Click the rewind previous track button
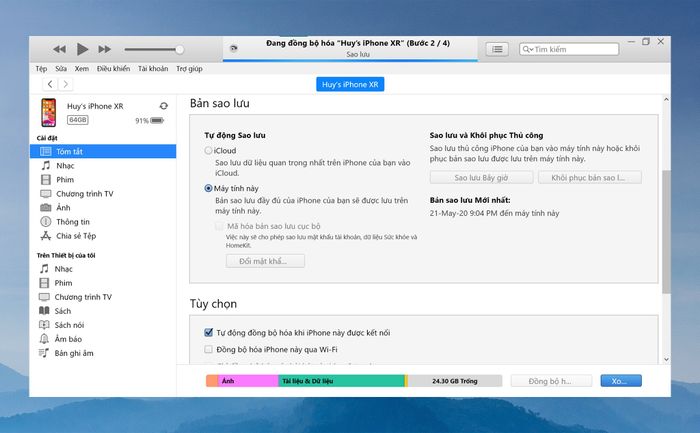 coord(59,49)
